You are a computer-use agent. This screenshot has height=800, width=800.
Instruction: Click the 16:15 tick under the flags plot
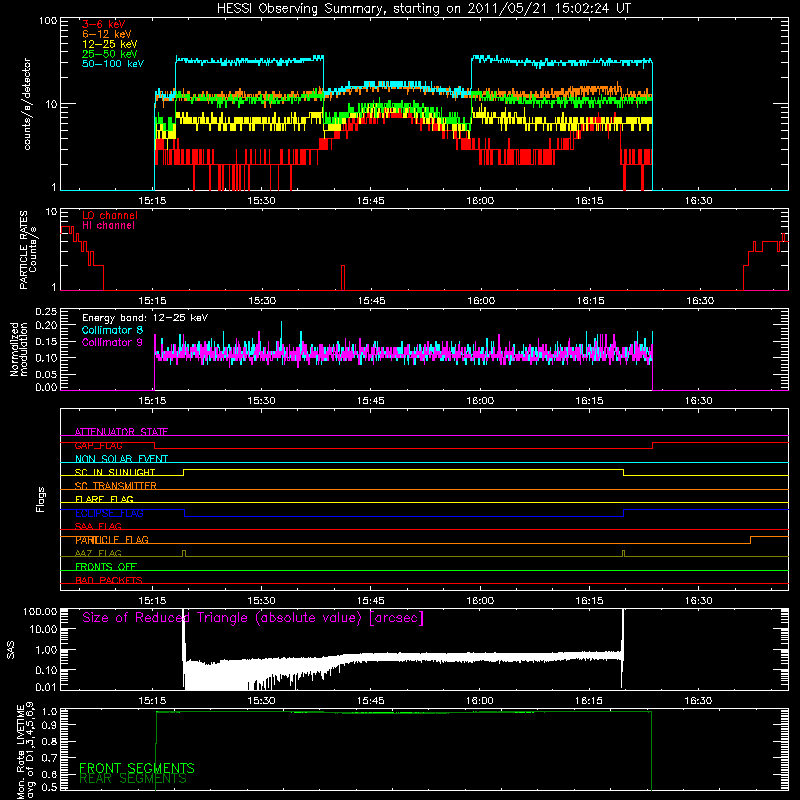(x=589, y=601)
